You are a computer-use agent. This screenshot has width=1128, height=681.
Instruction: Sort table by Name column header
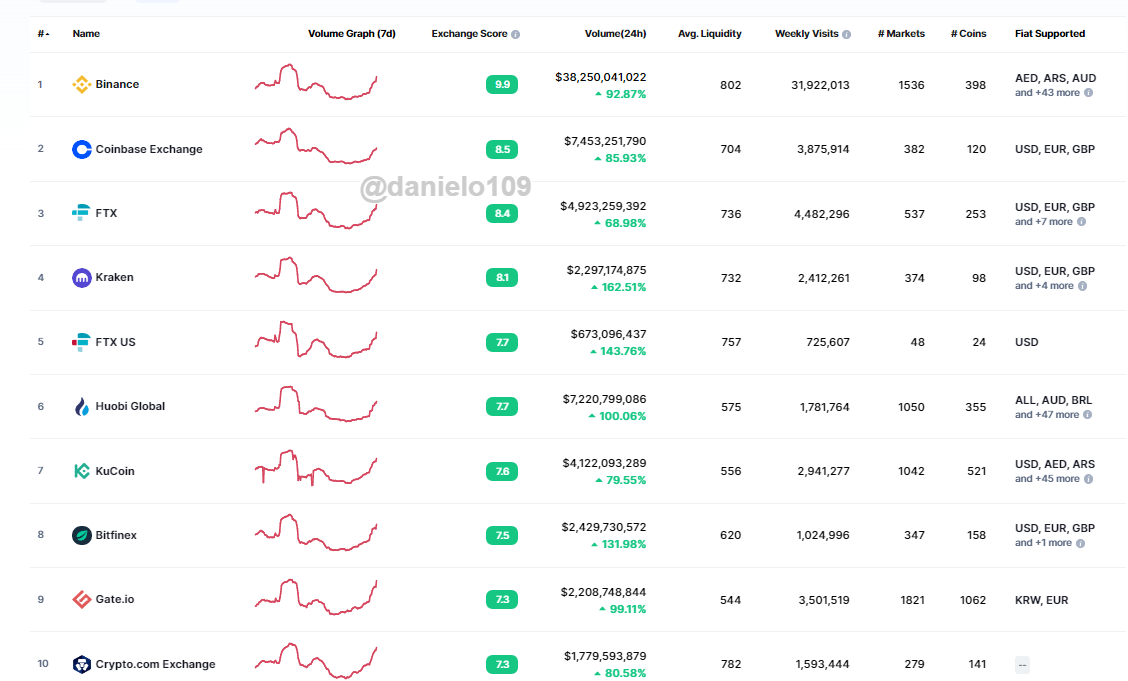click(x=86, y=34)
